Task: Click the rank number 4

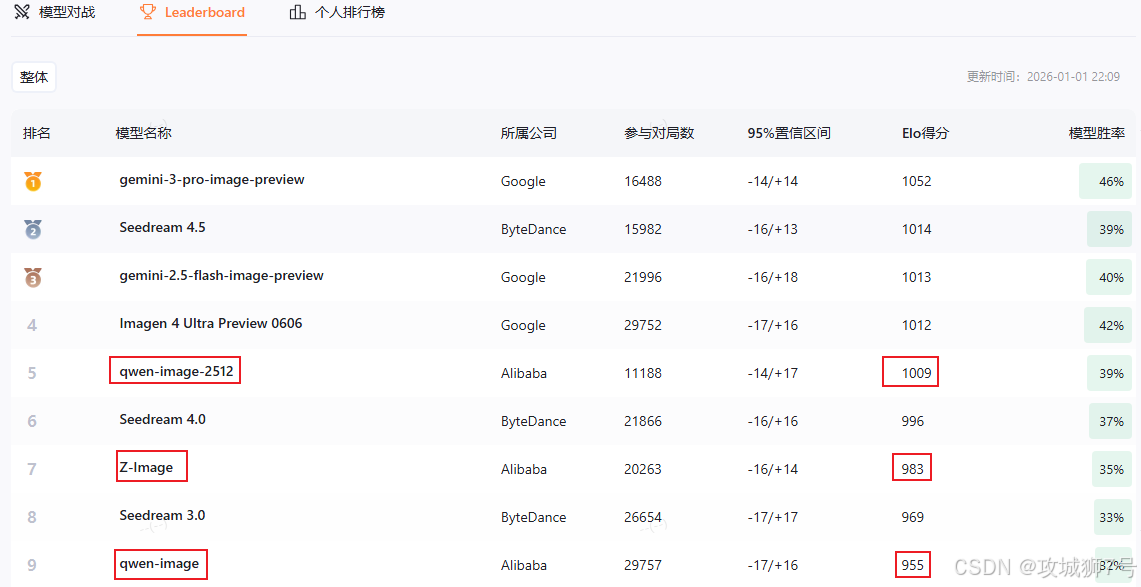Action: pos(32,325)
